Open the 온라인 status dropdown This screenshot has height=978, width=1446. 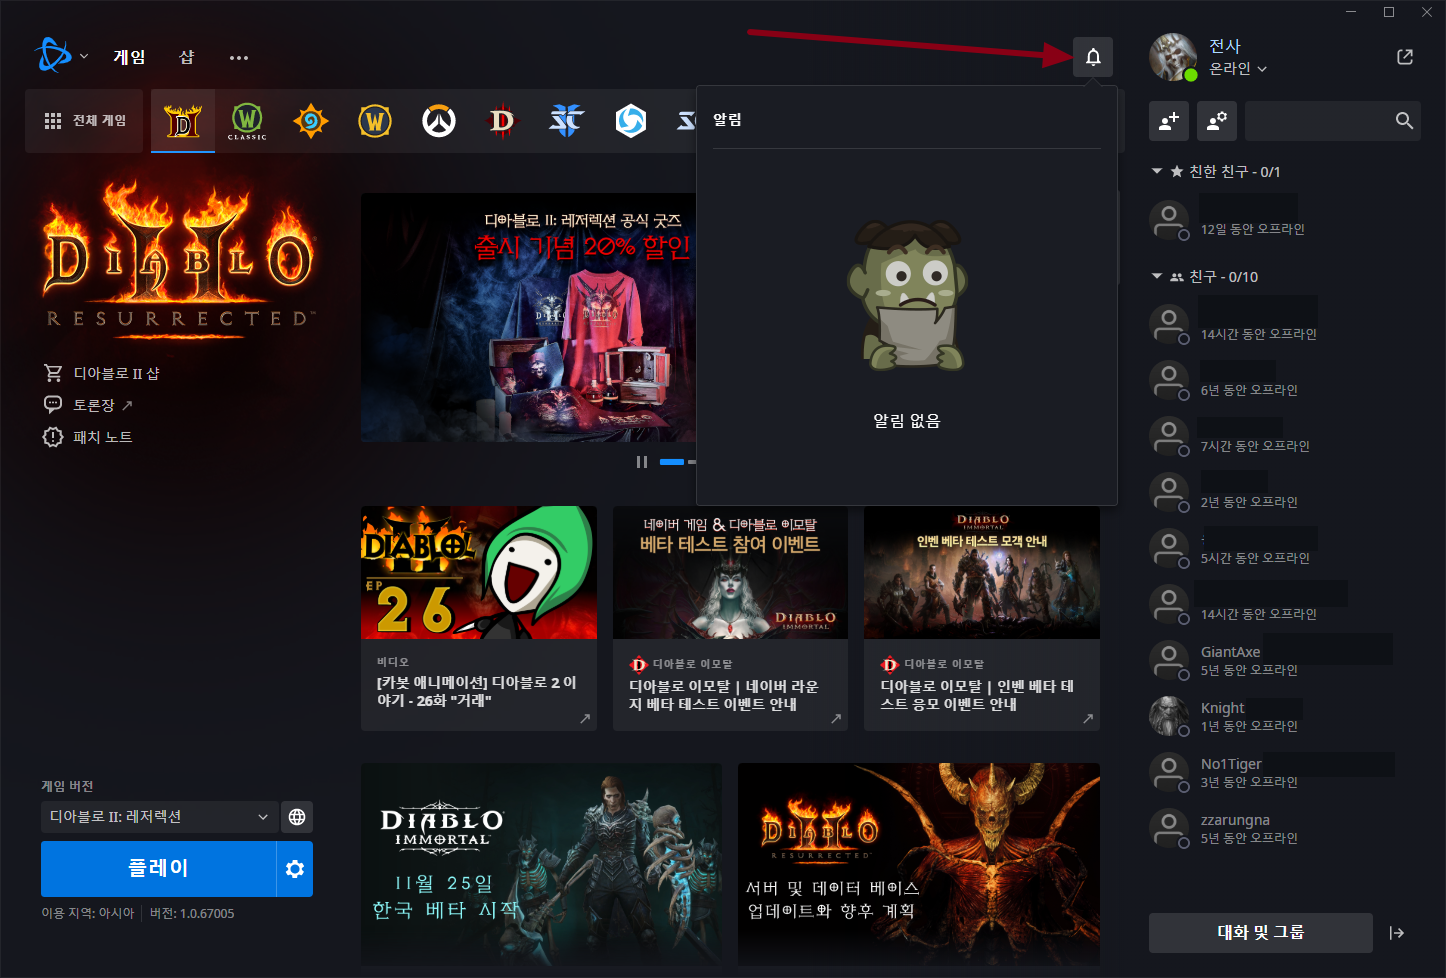coord(1238,69)
